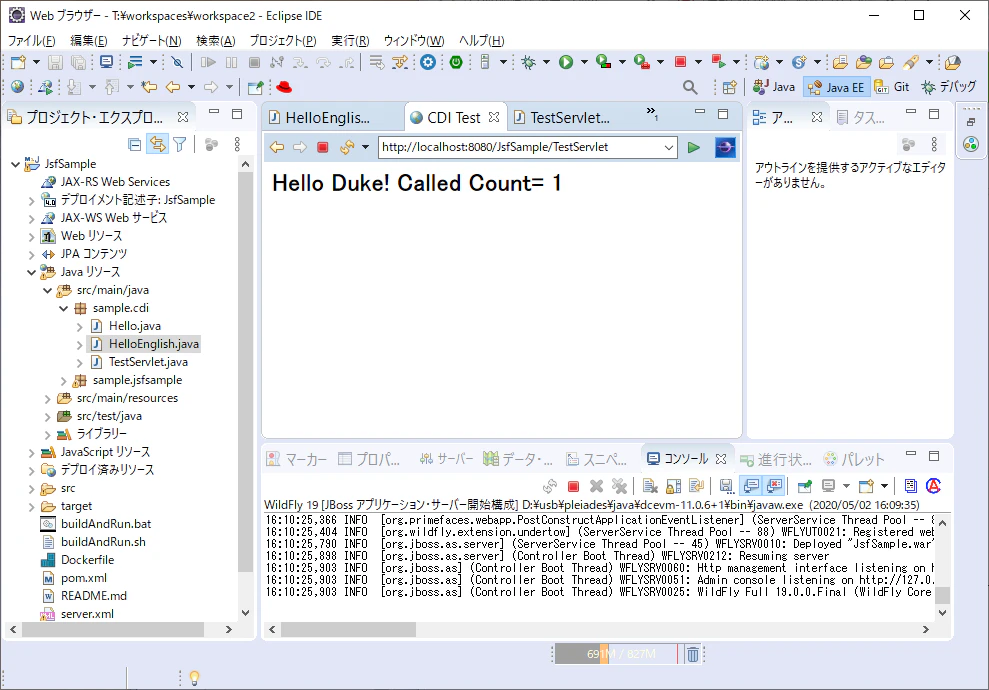
Task: Click the heap memory usage bar
Action: [617, 654]
